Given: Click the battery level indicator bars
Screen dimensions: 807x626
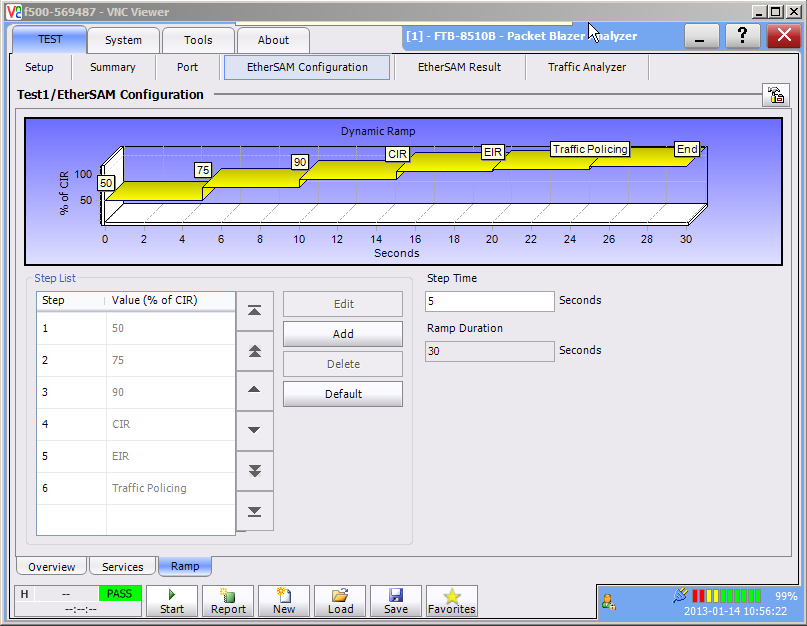Looking at the screenshot, I should pos(726,596).
